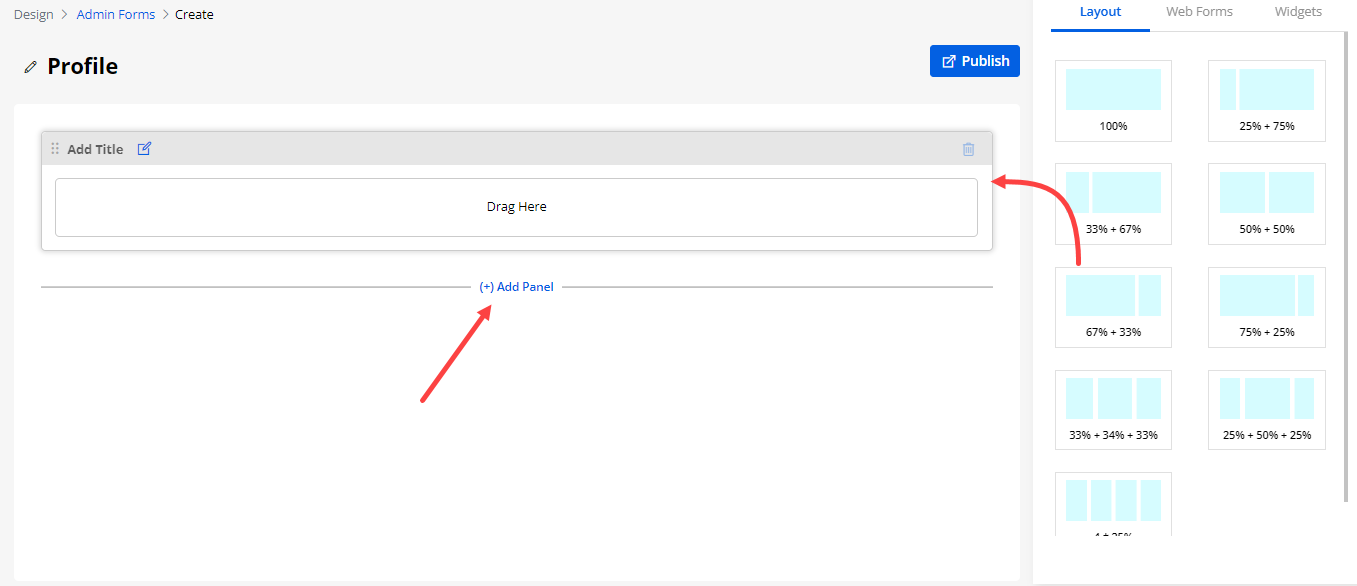Screen dimensions: 1357x586
Task: Switch to the Web Forms tab
Action: [1199, 12]
